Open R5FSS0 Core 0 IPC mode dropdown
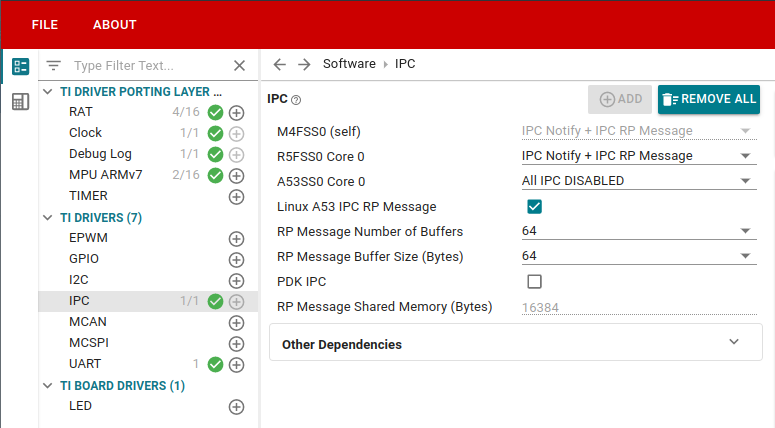 point(639,156)
